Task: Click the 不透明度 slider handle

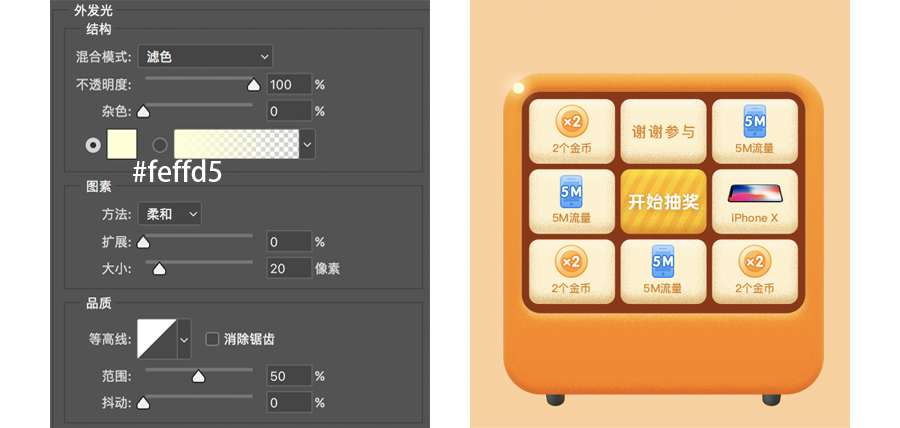Action: [253, 85]
